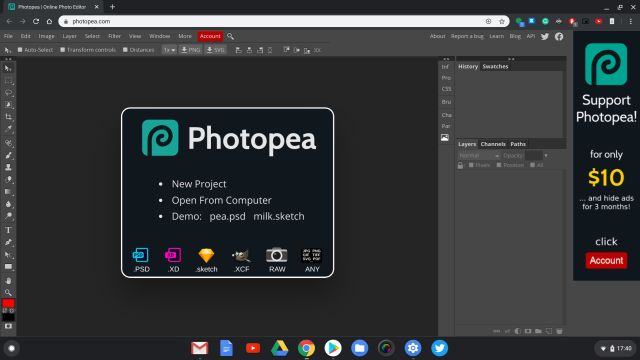Toggle the lock Position checkbox
This screenshot has width=640, height=360.
tap(499, 165)
